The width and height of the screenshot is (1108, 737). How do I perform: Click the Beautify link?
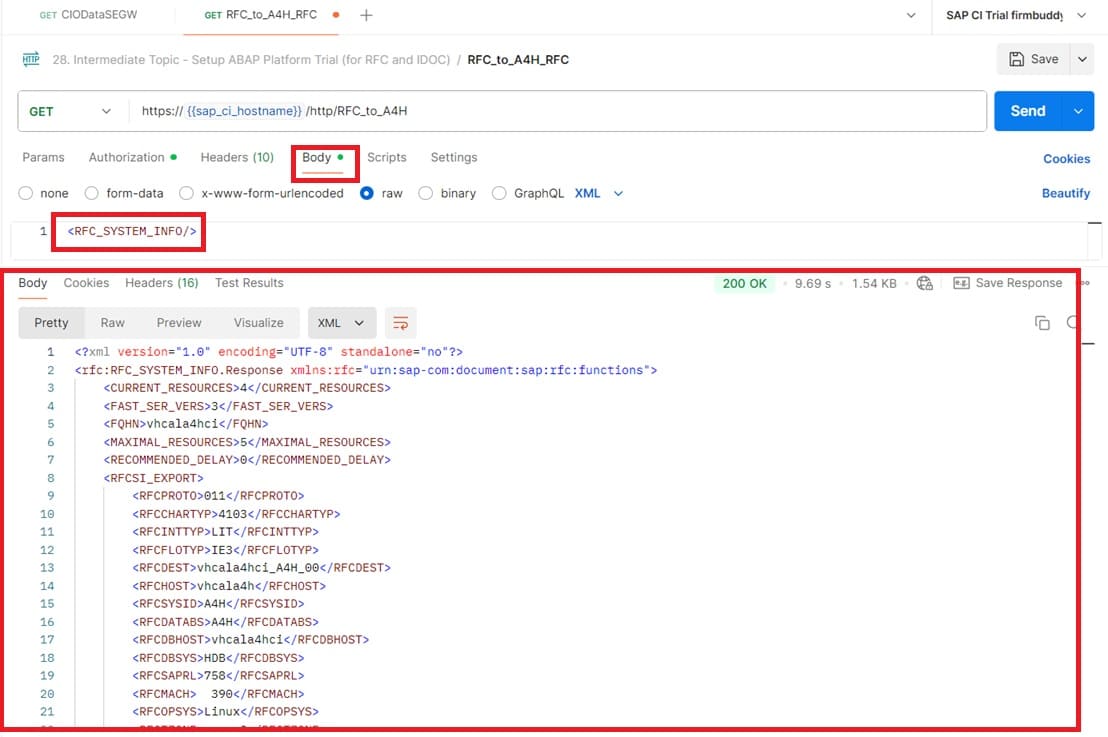click(1065, 193)
